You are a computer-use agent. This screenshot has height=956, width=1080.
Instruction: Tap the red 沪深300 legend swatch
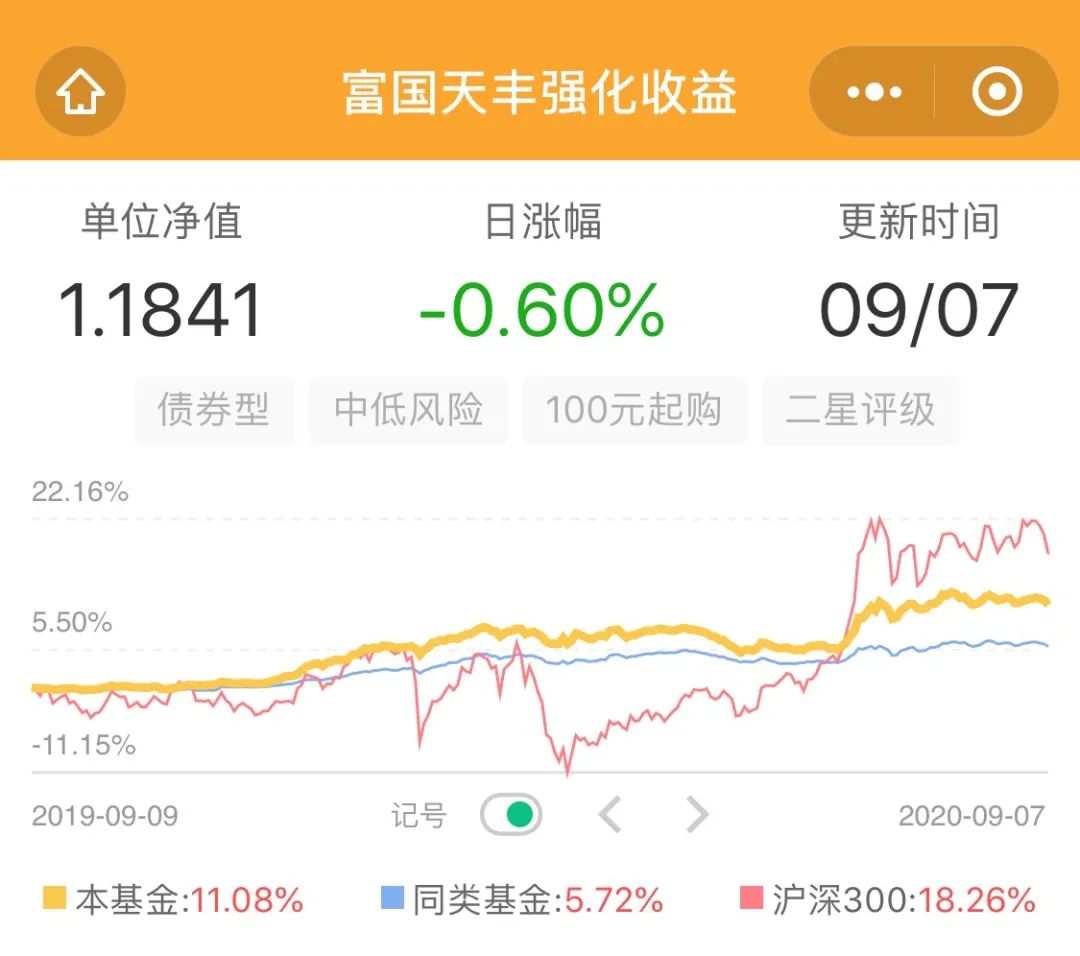pyautogui.click(x=751, y=899)
